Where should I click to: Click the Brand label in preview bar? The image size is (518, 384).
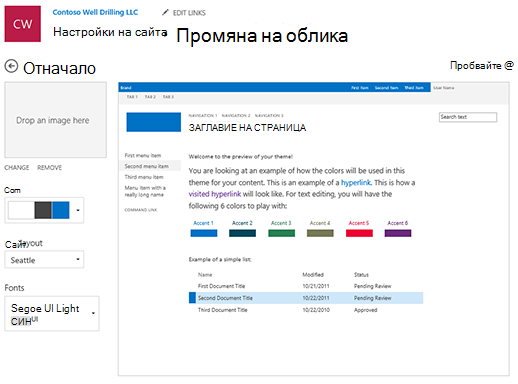tap(126, 88)
